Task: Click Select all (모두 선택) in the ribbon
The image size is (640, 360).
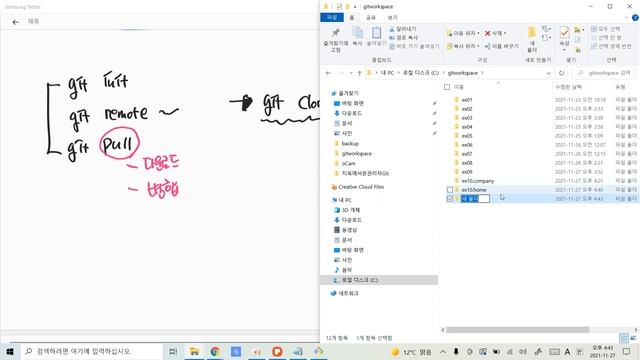Action: tap(606, 29)
